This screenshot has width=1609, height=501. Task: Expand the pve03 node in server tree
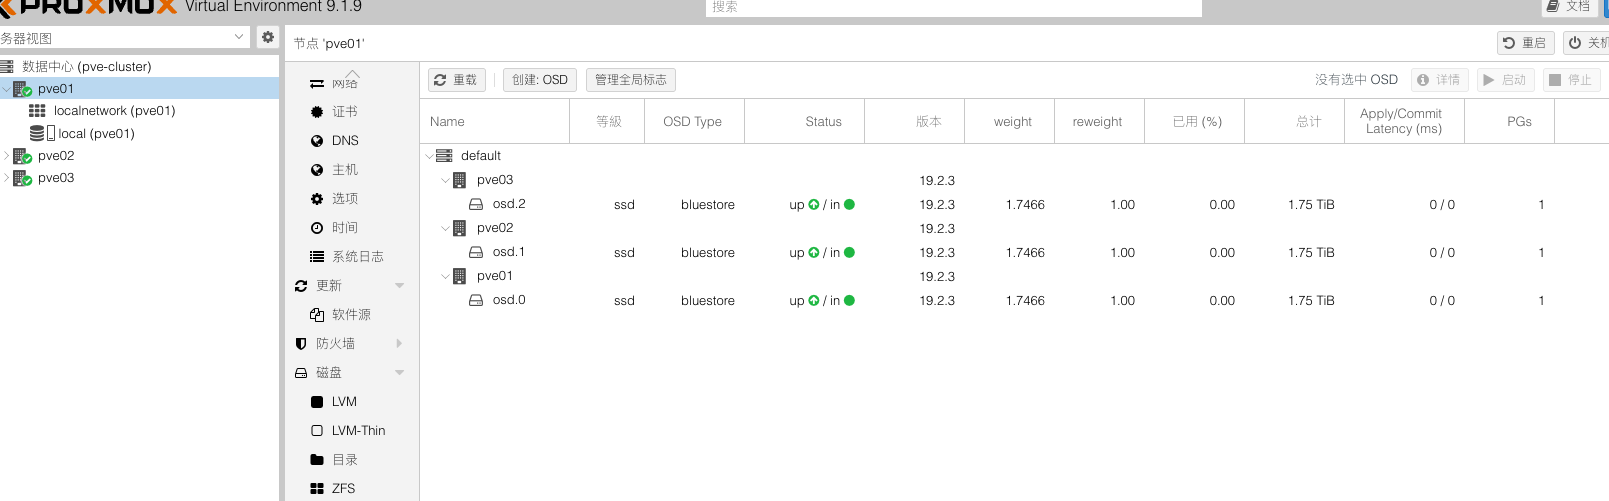(6, 178)
